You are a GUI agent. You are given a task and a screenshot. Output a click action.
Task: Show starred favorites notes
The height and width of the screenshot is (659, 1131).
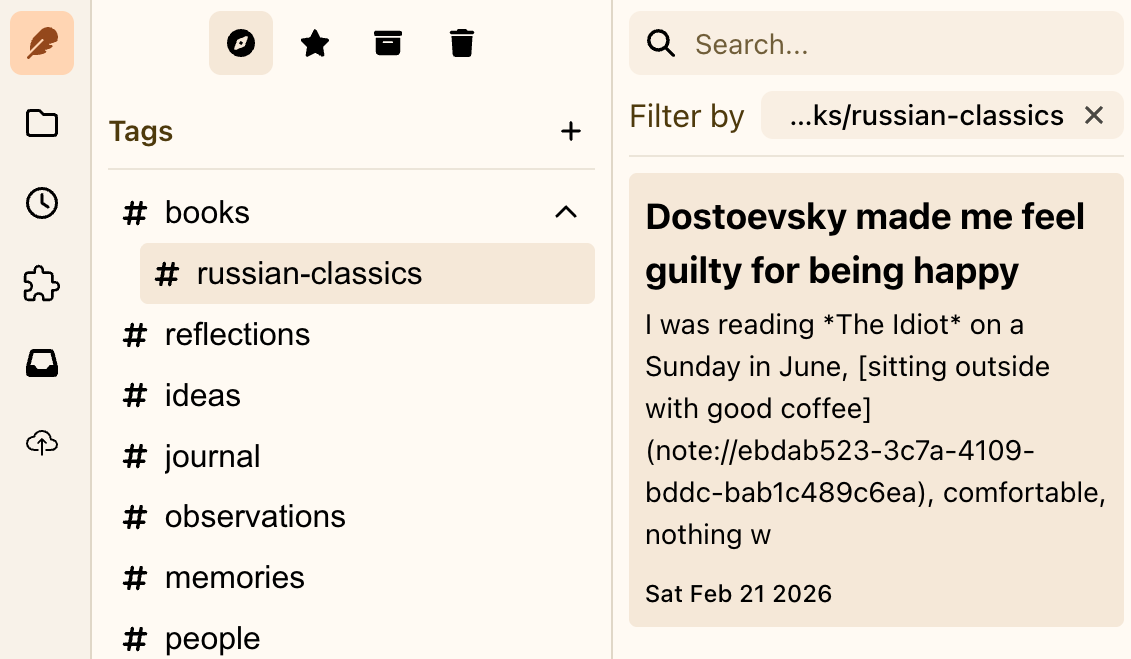[x=315, y=43]
